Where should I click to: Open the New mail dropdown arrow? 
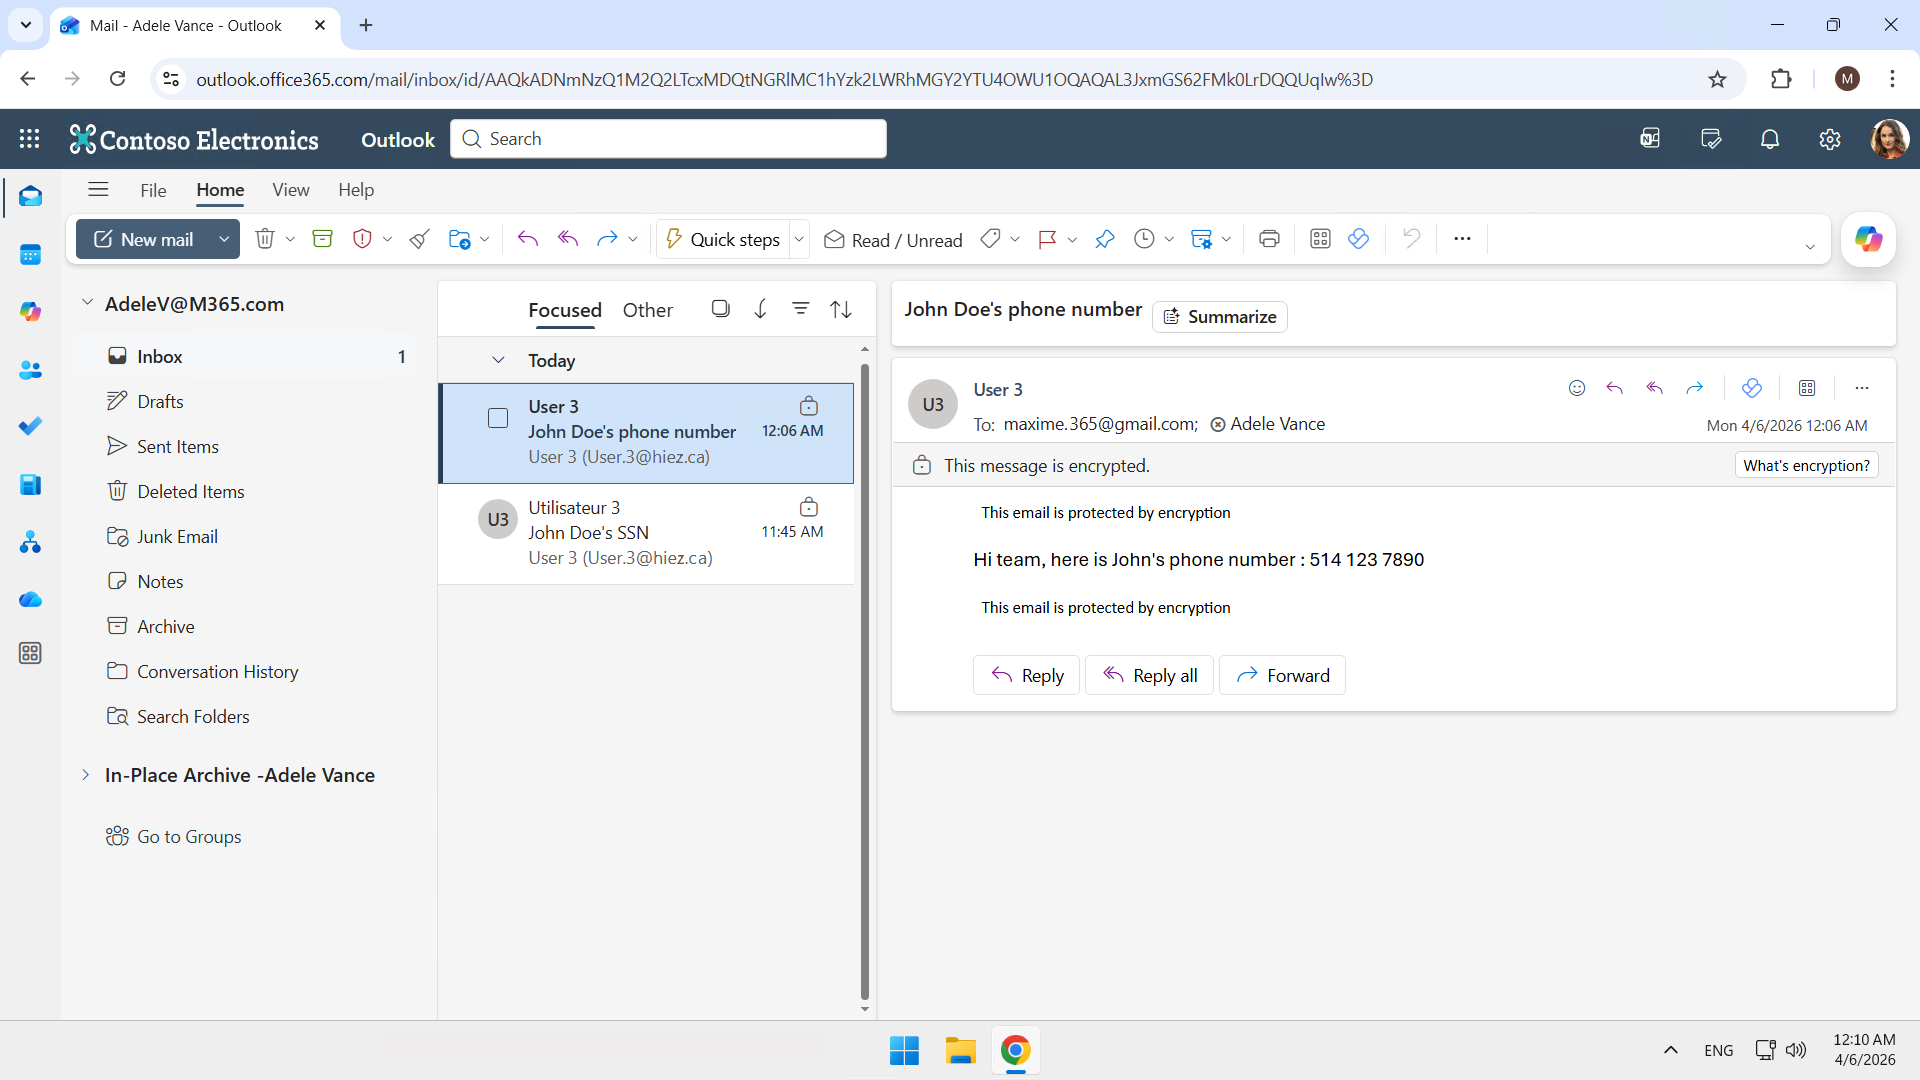(224, 240)
